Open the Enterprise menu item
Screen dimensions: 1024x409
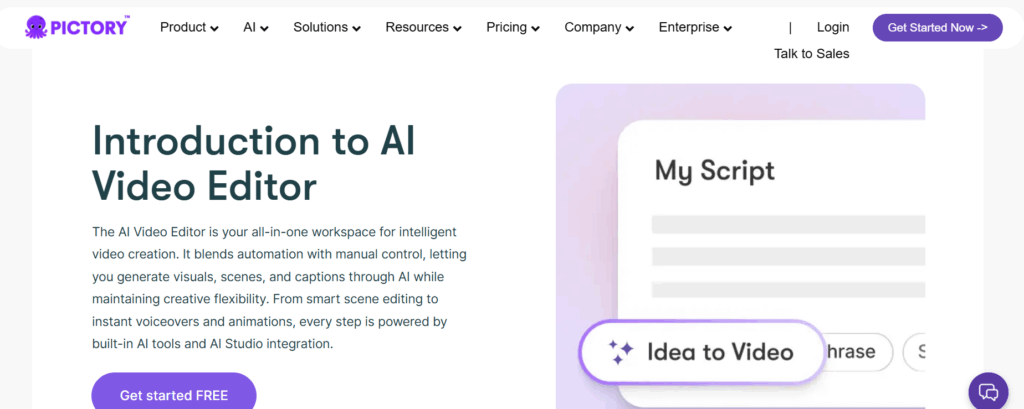(x=695, y=28)
